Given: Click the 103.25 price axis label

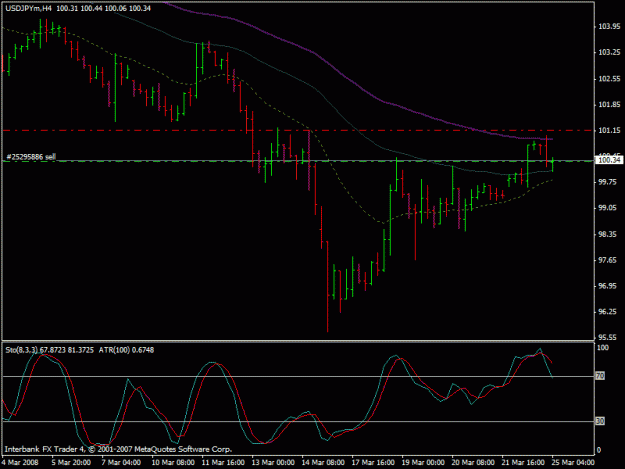Looking at the screenshot, I should 609,53.
